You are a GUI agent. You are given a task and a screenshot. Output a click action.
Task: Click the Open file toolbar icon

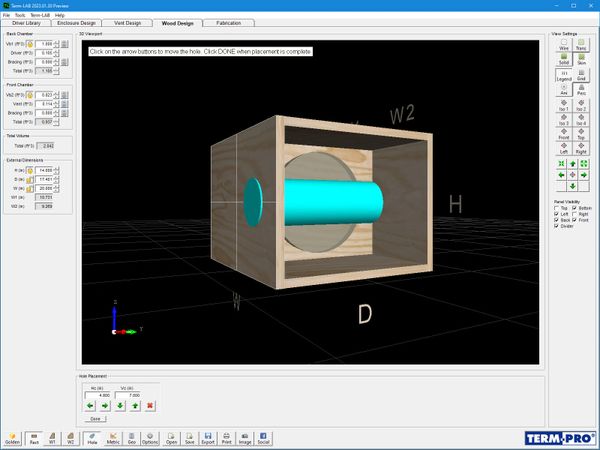[x=171, y=439]
